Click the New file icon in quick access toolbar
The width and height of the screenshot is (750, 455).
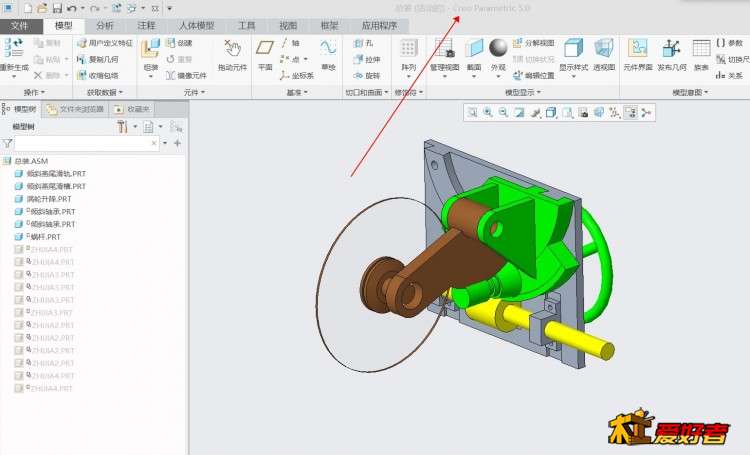pos(28,8)
